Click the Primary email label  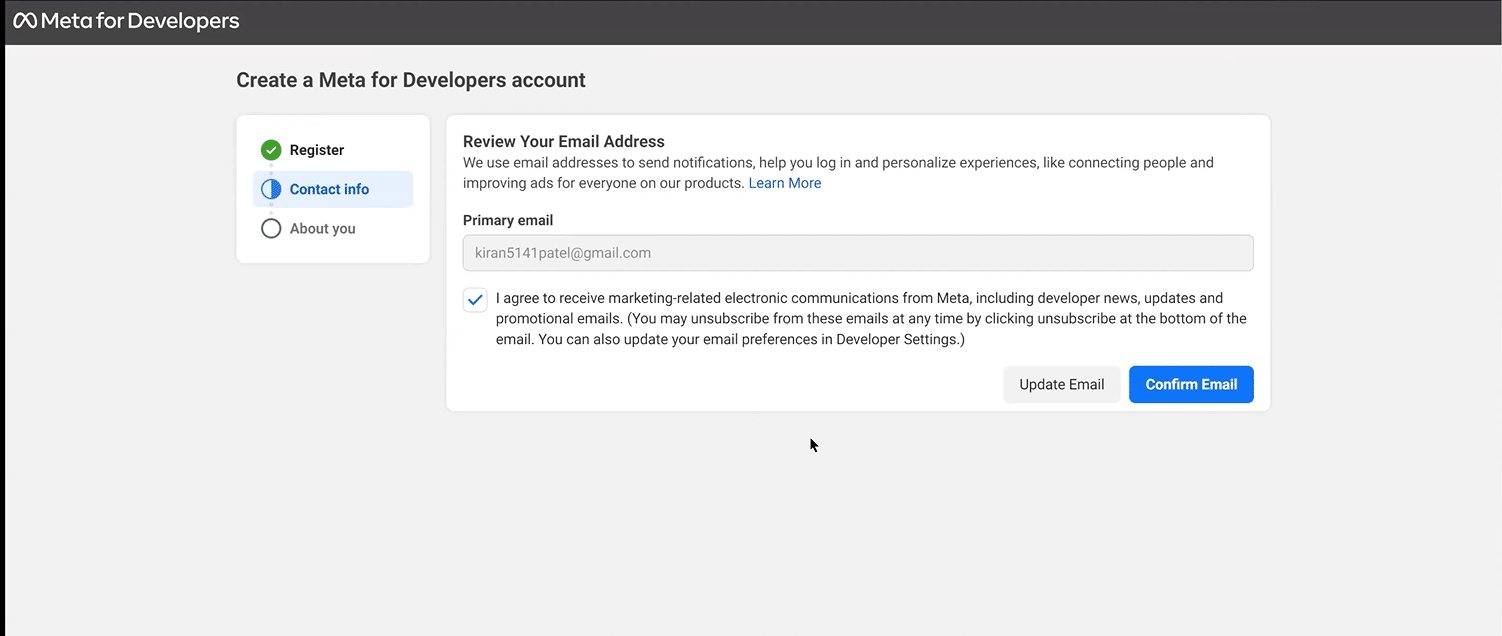[508, 220]
